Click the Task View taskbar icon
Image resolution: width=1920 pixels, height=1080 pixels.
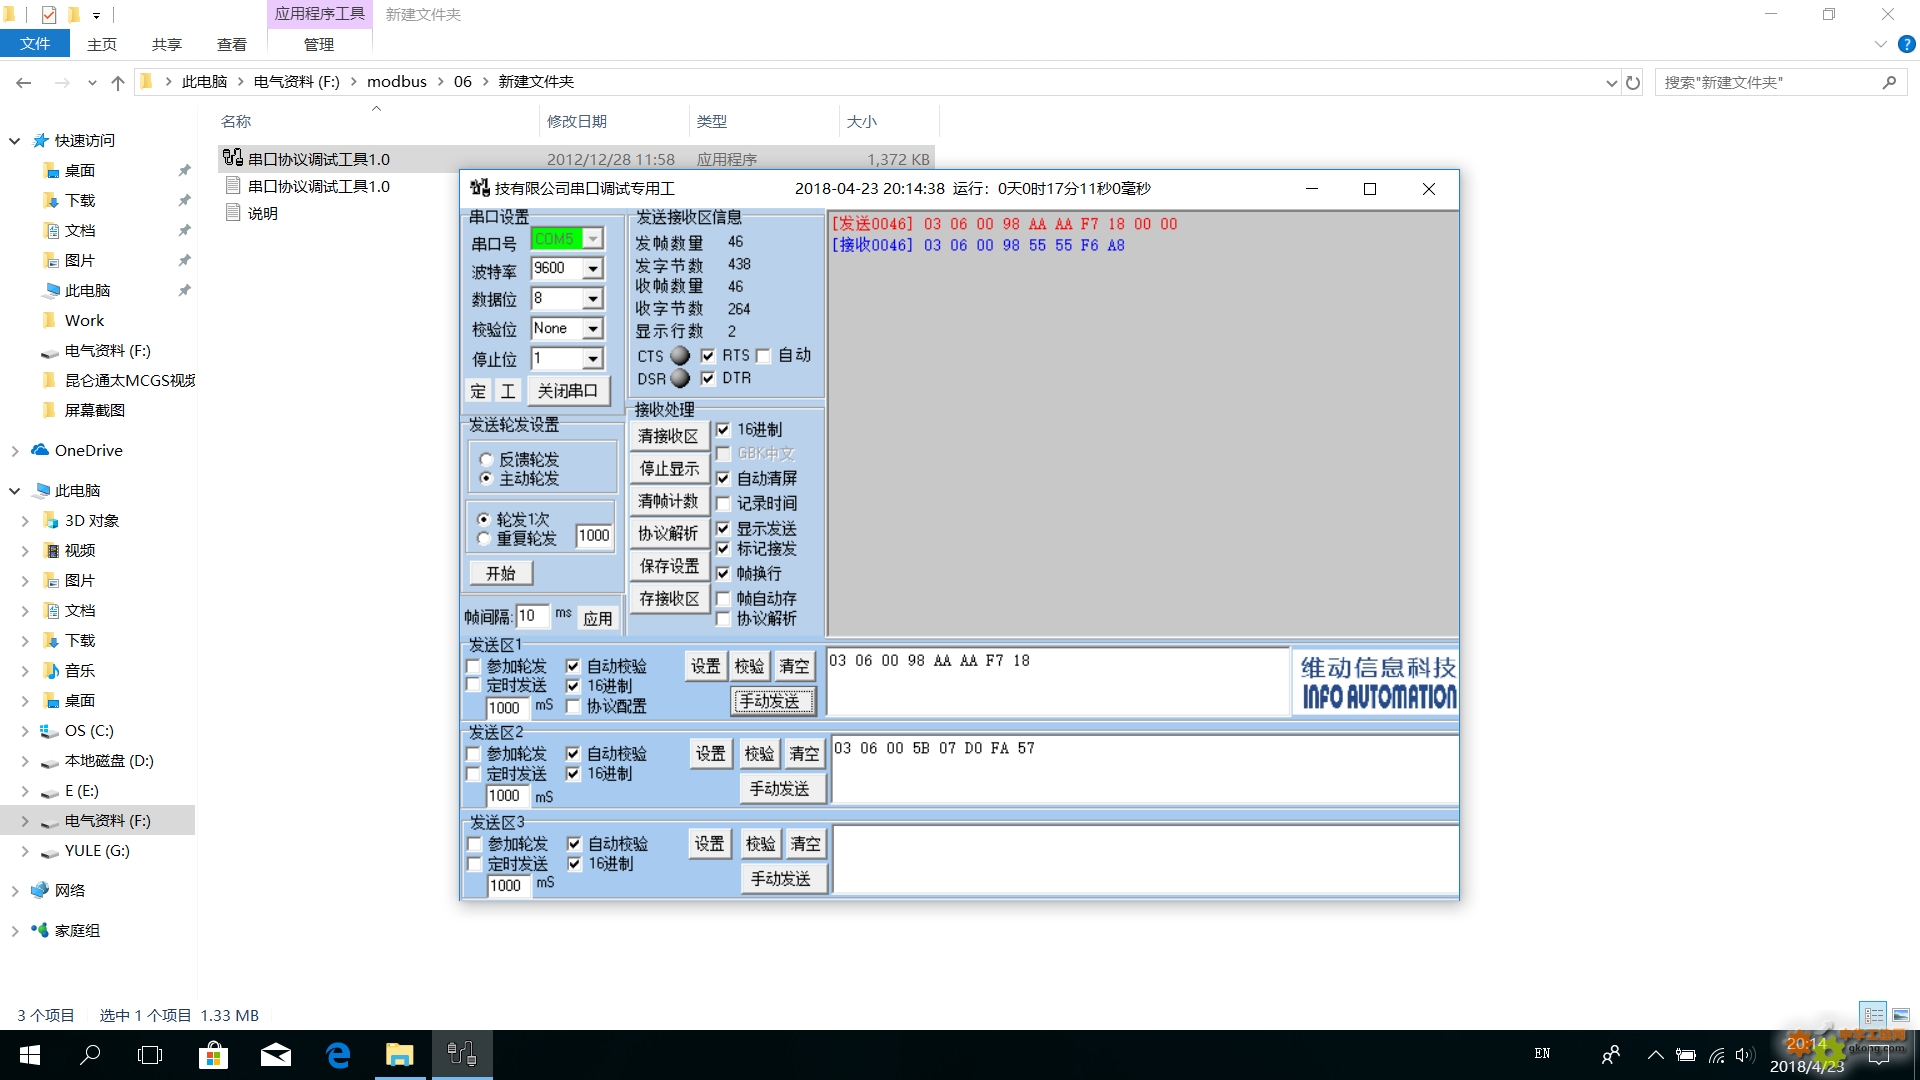pos(150,1055)
